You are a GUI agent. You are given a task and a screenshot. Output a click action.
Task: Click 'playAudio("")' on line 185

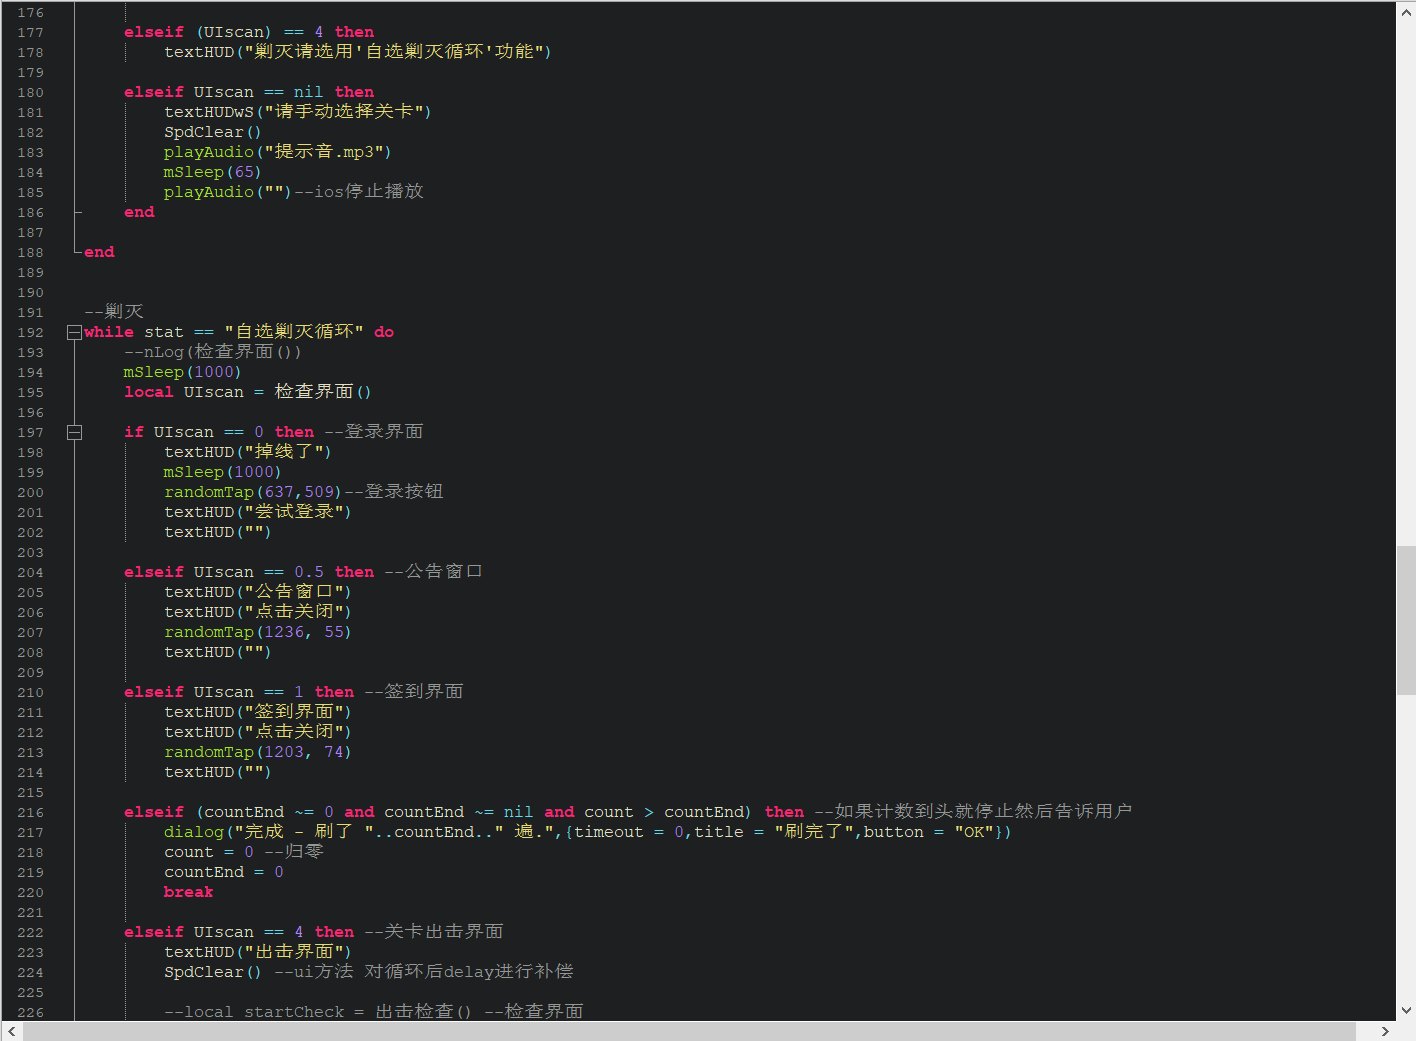pos(227,192)
